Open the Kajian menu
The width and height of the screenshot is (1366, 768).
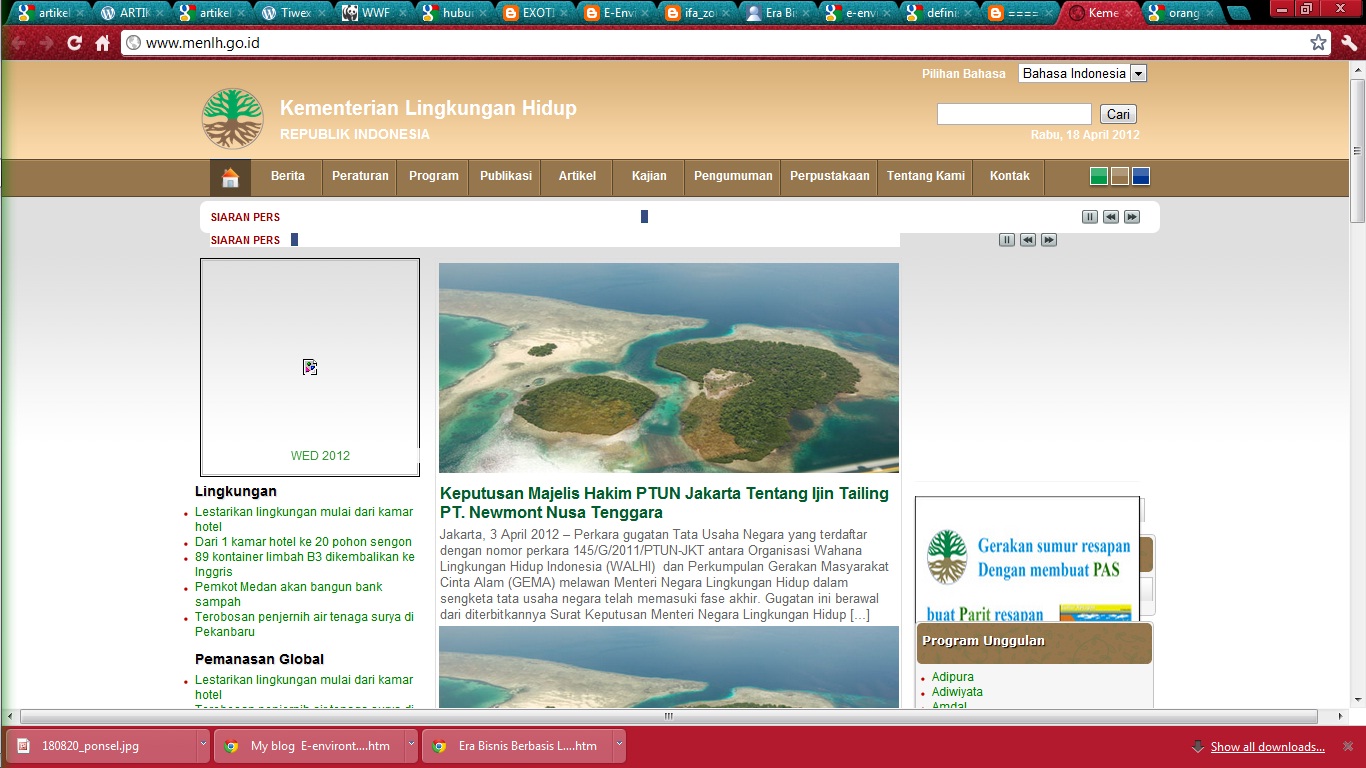[649, 176]
